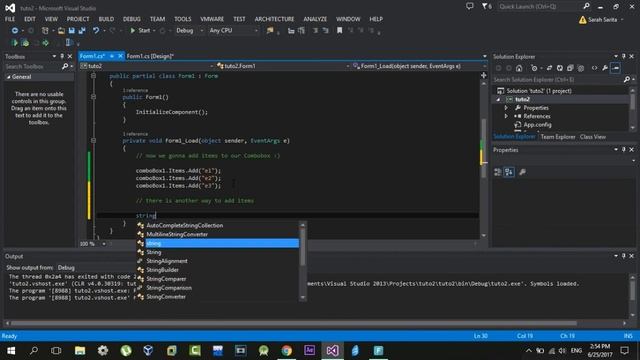Click the Undo arrow icon
640x360 pixels.
tap(96, 31)
